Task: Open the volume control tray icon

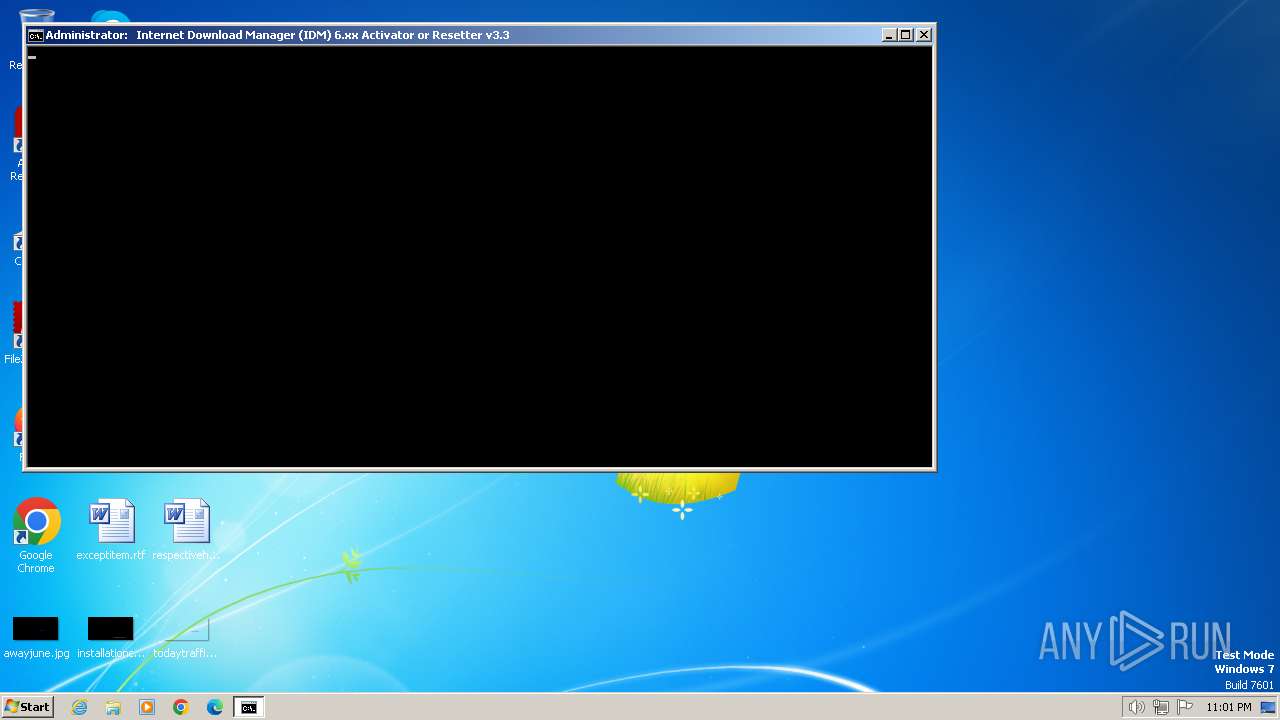Action: pos(1137,707)
